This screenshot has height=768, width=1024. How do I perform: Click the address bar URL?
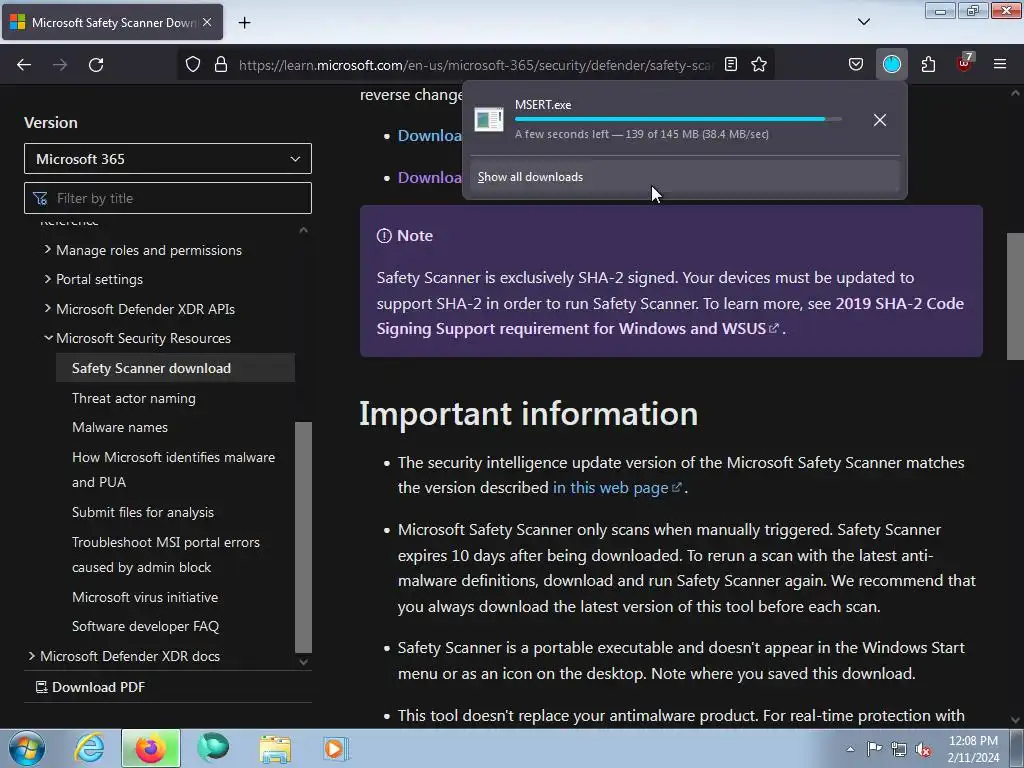pos(475,65)
